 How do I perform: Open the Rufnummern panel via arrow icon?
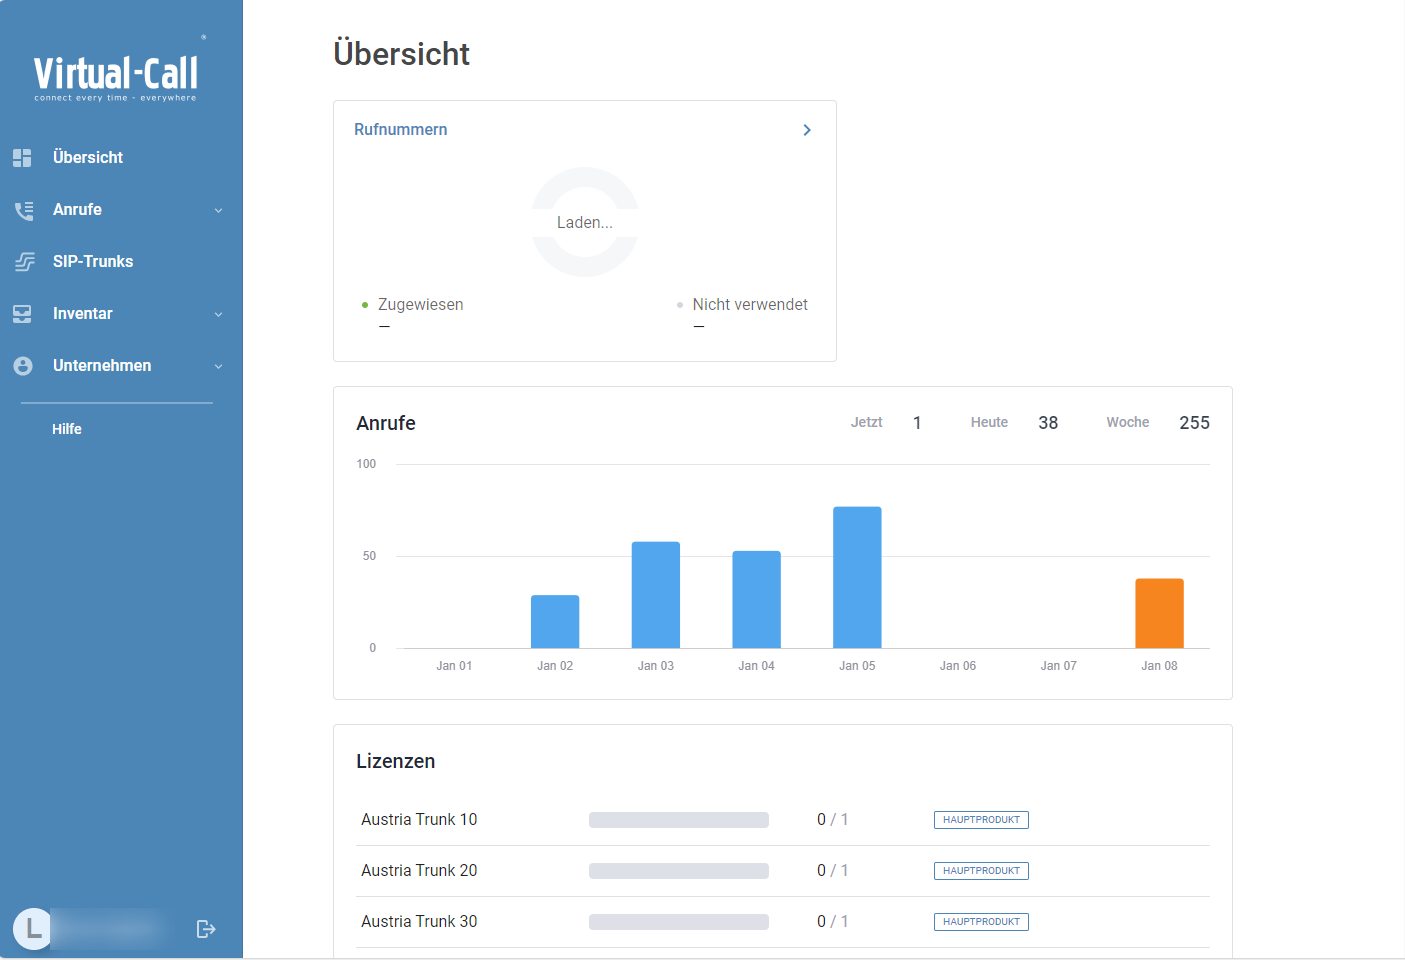pyautogui.click(x=807, y=130)
